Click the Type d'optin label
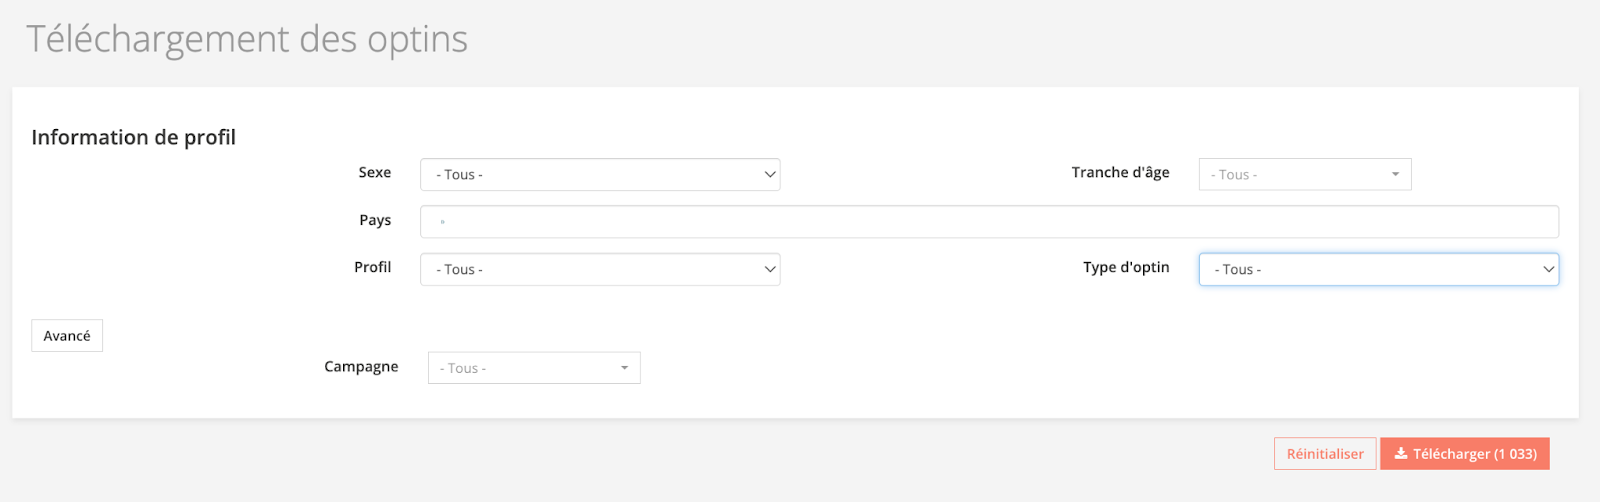The height and width of the screenshot is (502, 1600). pos(1126,267)
